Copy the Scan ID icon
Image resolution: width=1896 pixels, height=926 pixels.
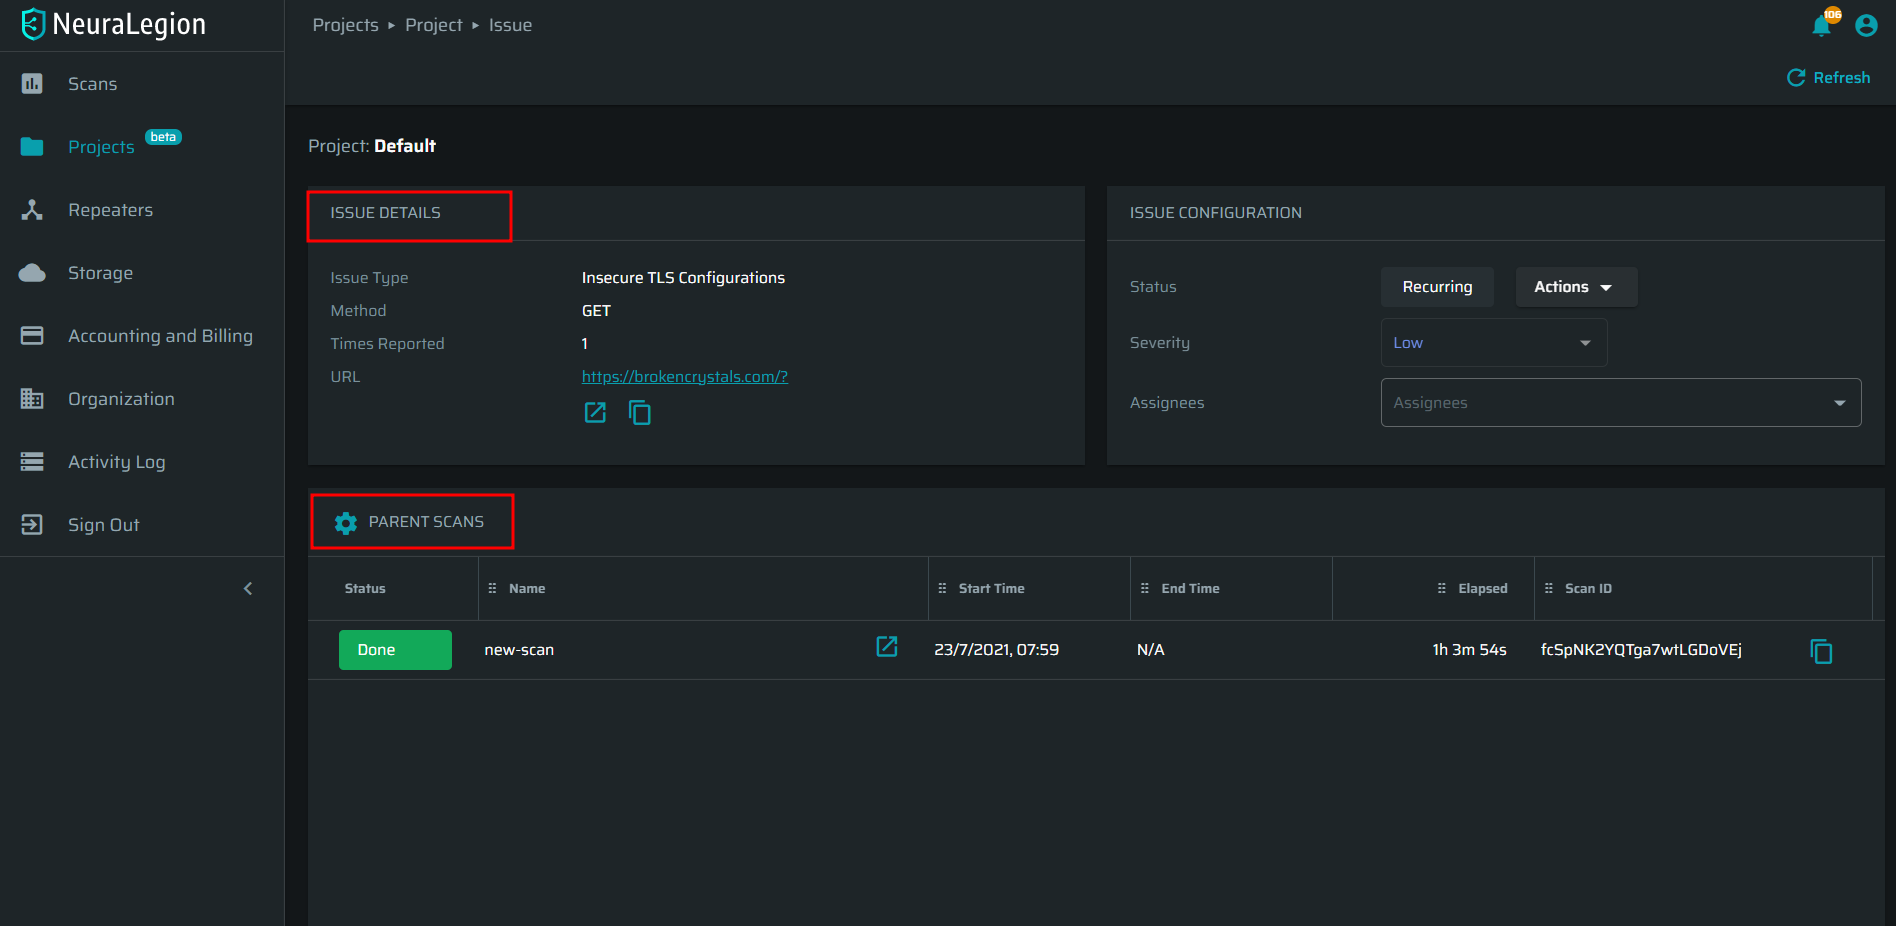click(1821, 651)
